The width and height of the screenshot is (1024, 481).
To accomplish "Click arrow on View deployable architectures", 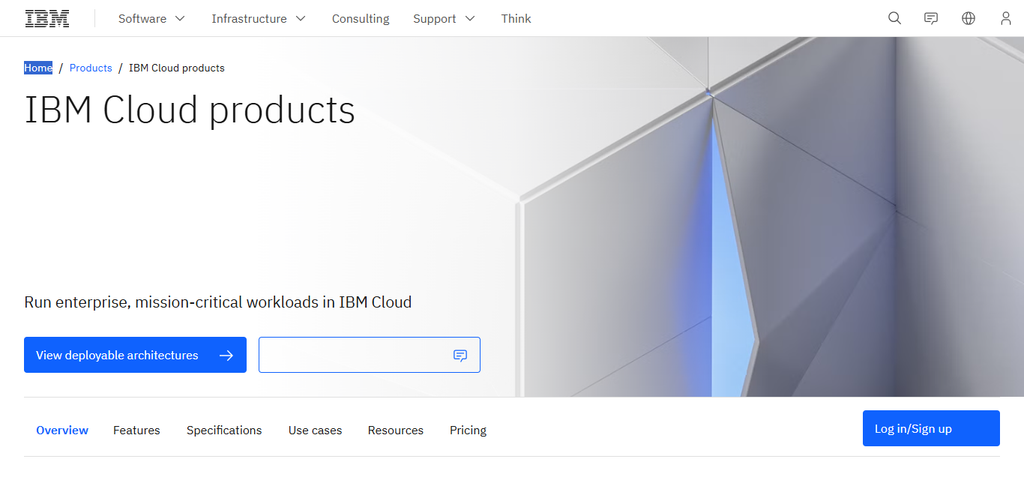I will (226, 355).
